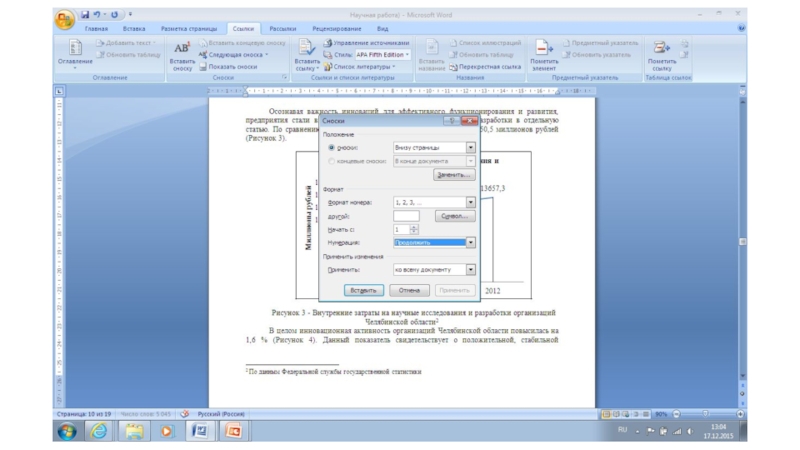Switch to the Рецензирование tab
800x450 pixels.
coord(337,29)
